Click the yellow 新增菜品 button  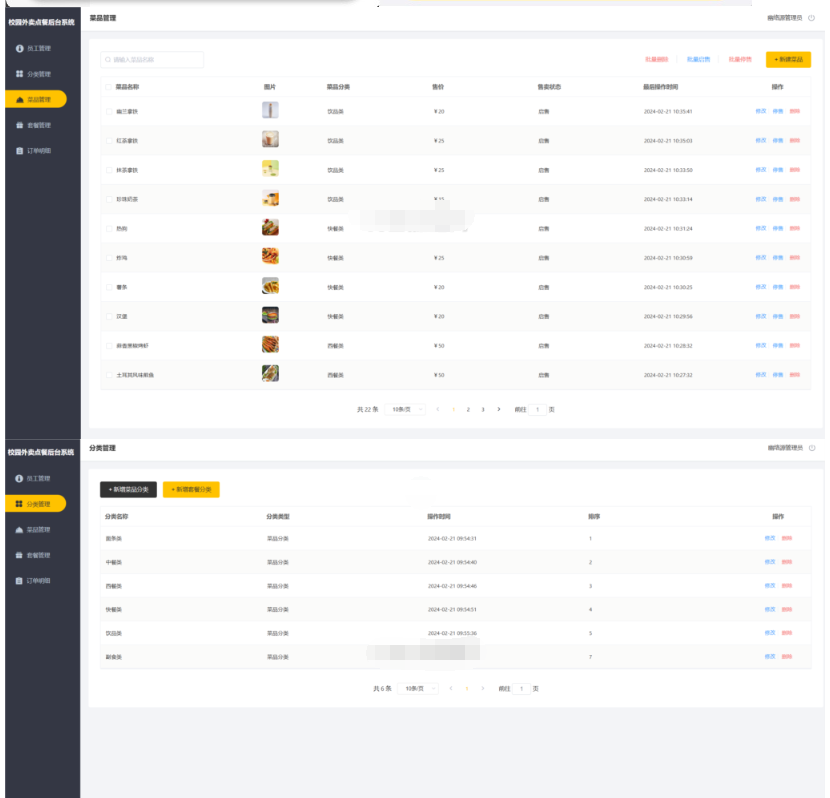coord(788,60)
